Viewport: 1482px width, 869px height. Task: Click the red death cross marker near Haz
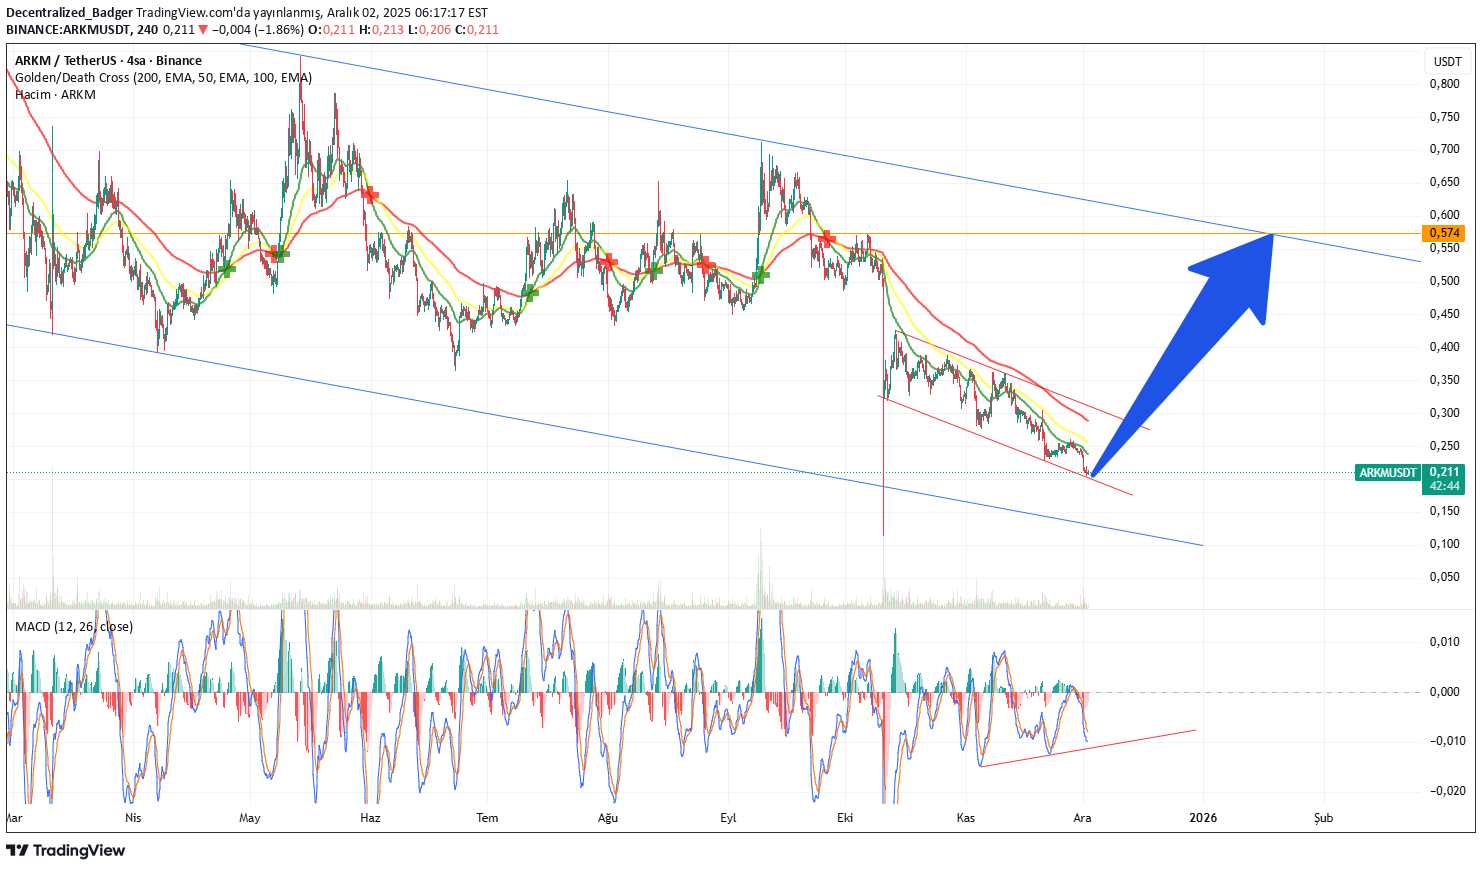[x=369, y=194]
